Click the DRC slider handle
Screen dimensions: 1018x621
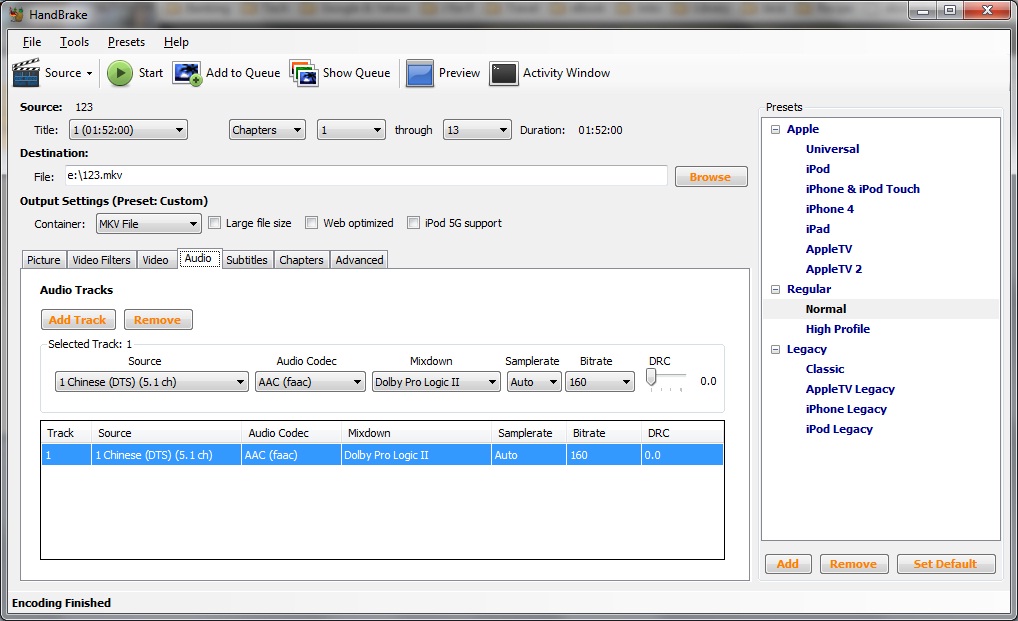652,377
